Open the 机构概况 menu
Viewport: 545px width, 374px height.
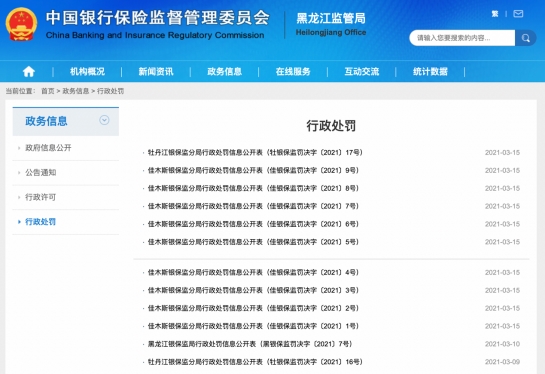(x=87, y=72)
